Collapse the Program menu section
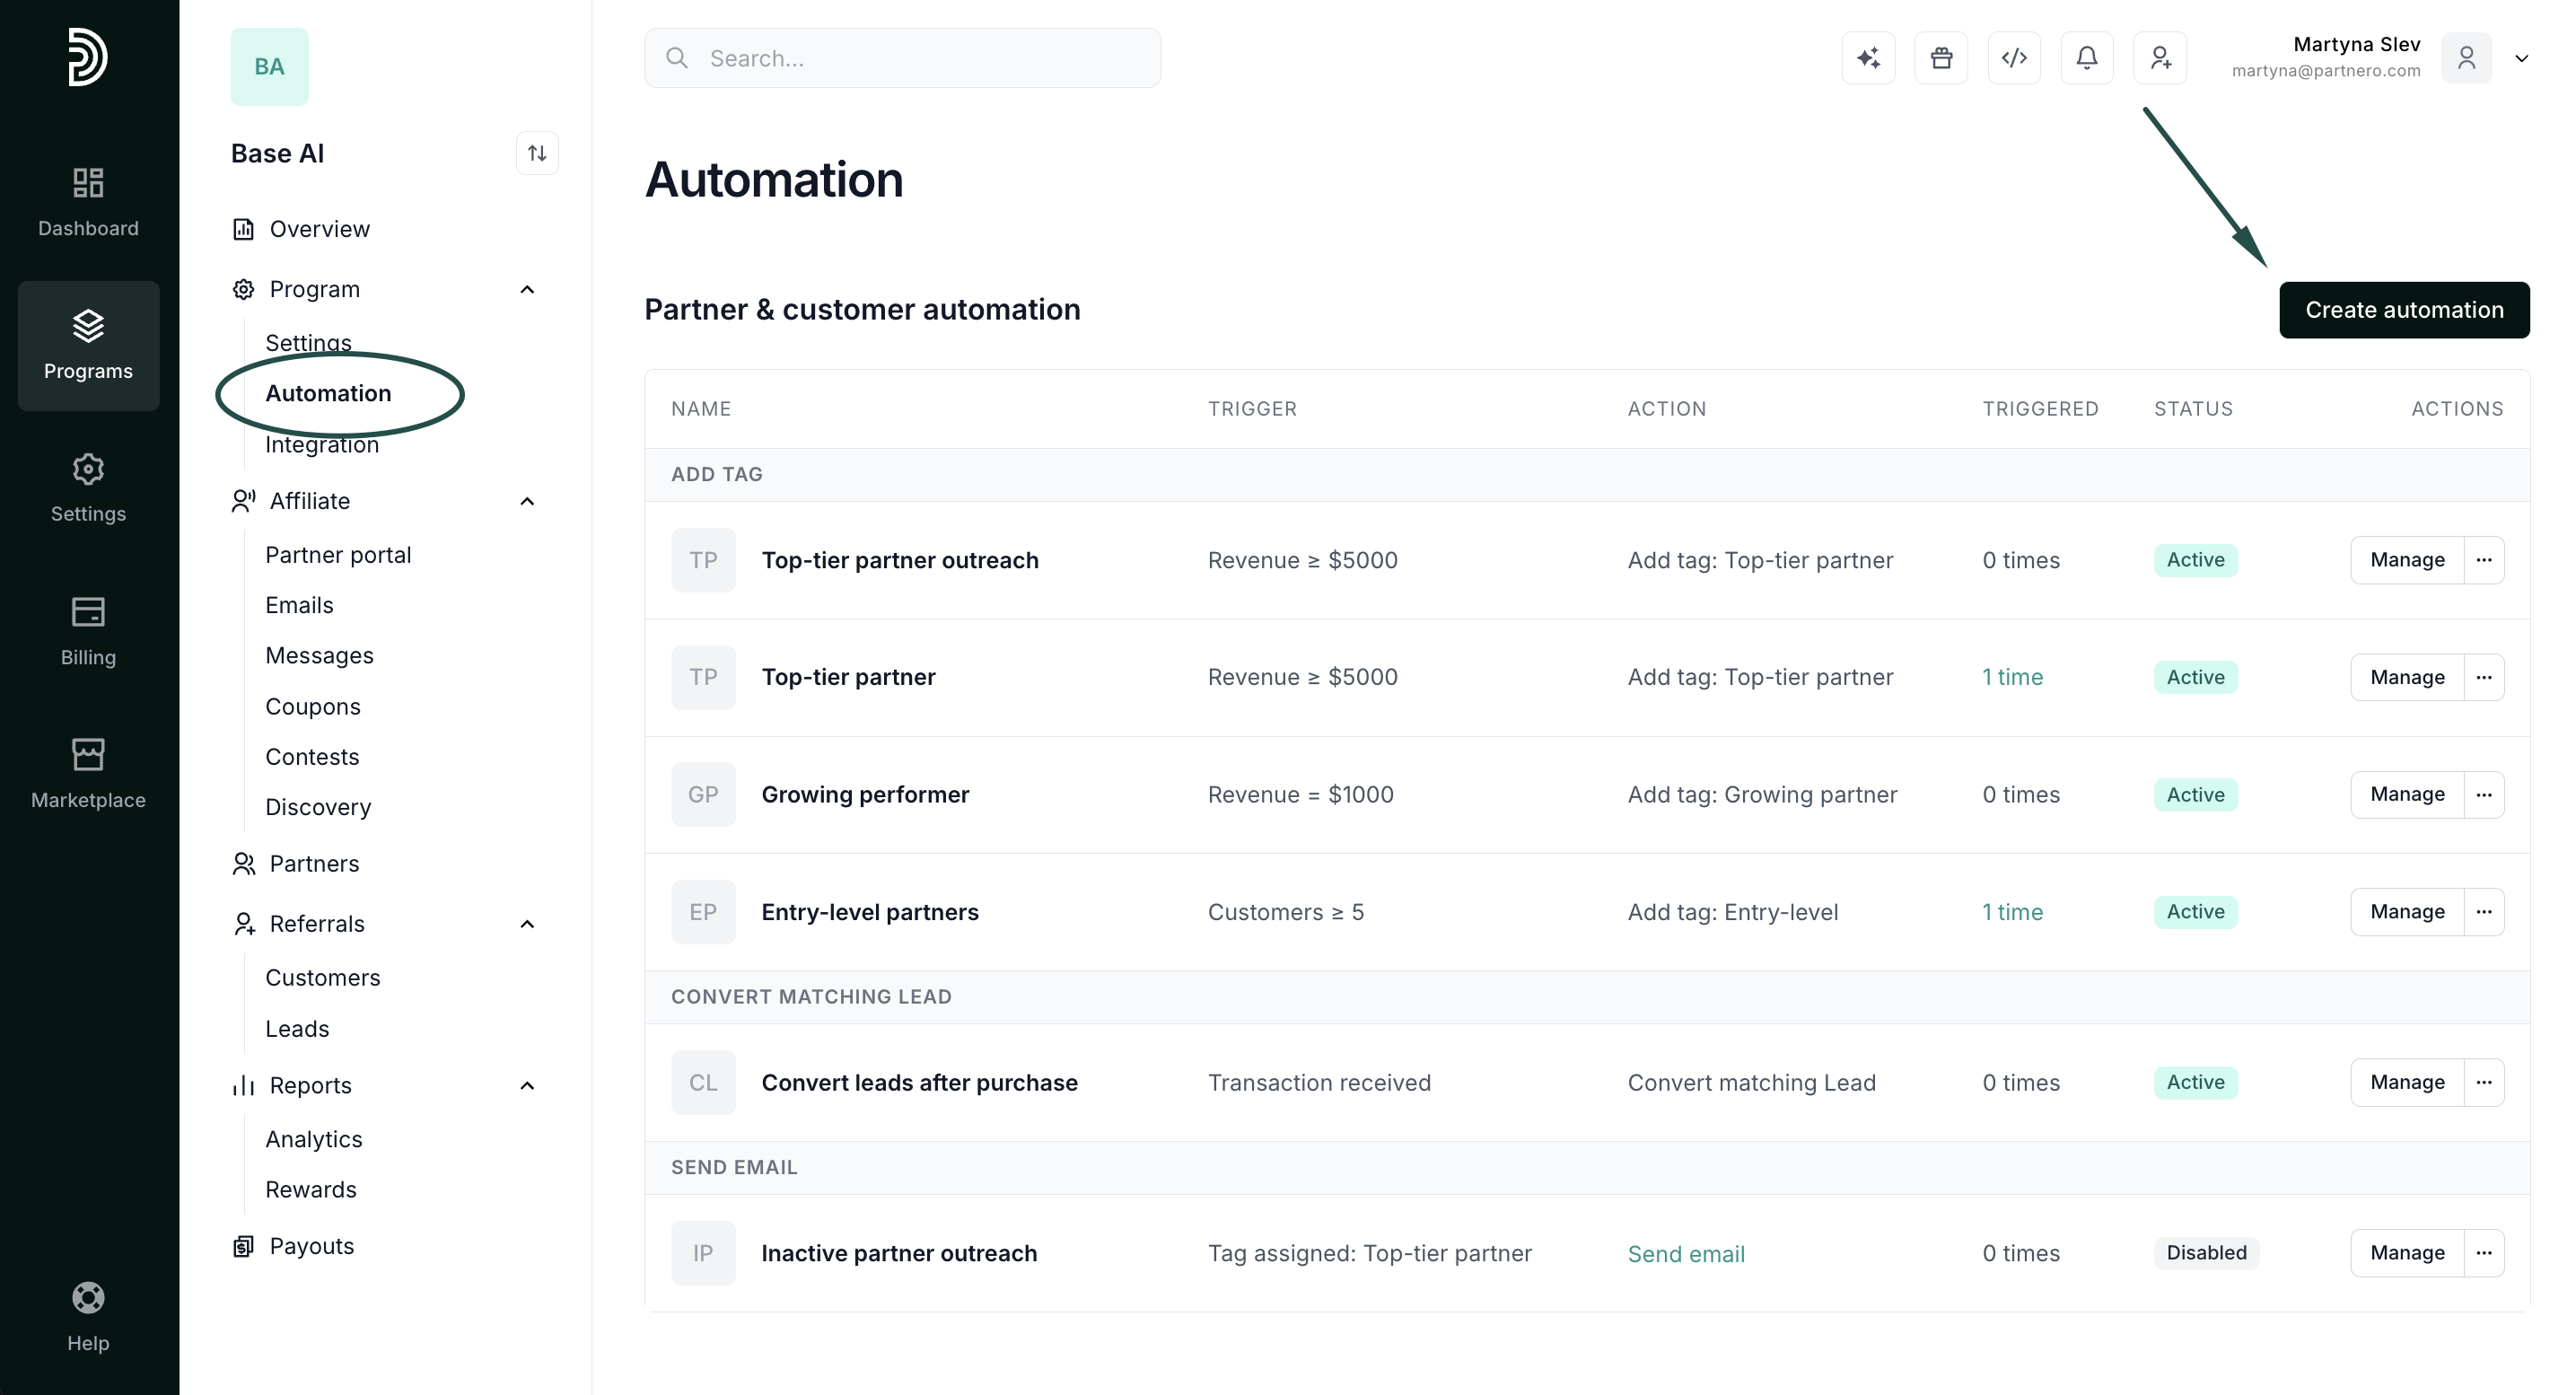This screenshot has width=2576, height=1395. click(527, 290)
